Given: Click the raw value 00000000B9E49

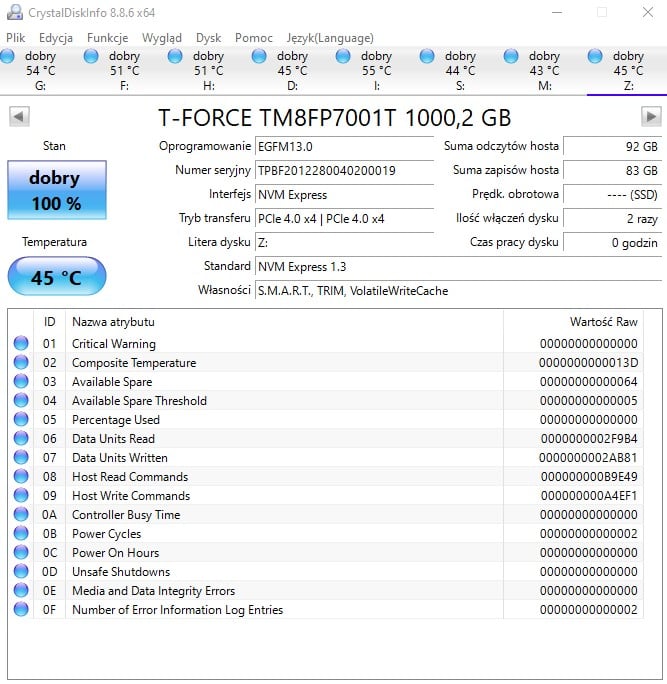Looking at the screenshot, I should pyautogui.click(x=589, y=476).
